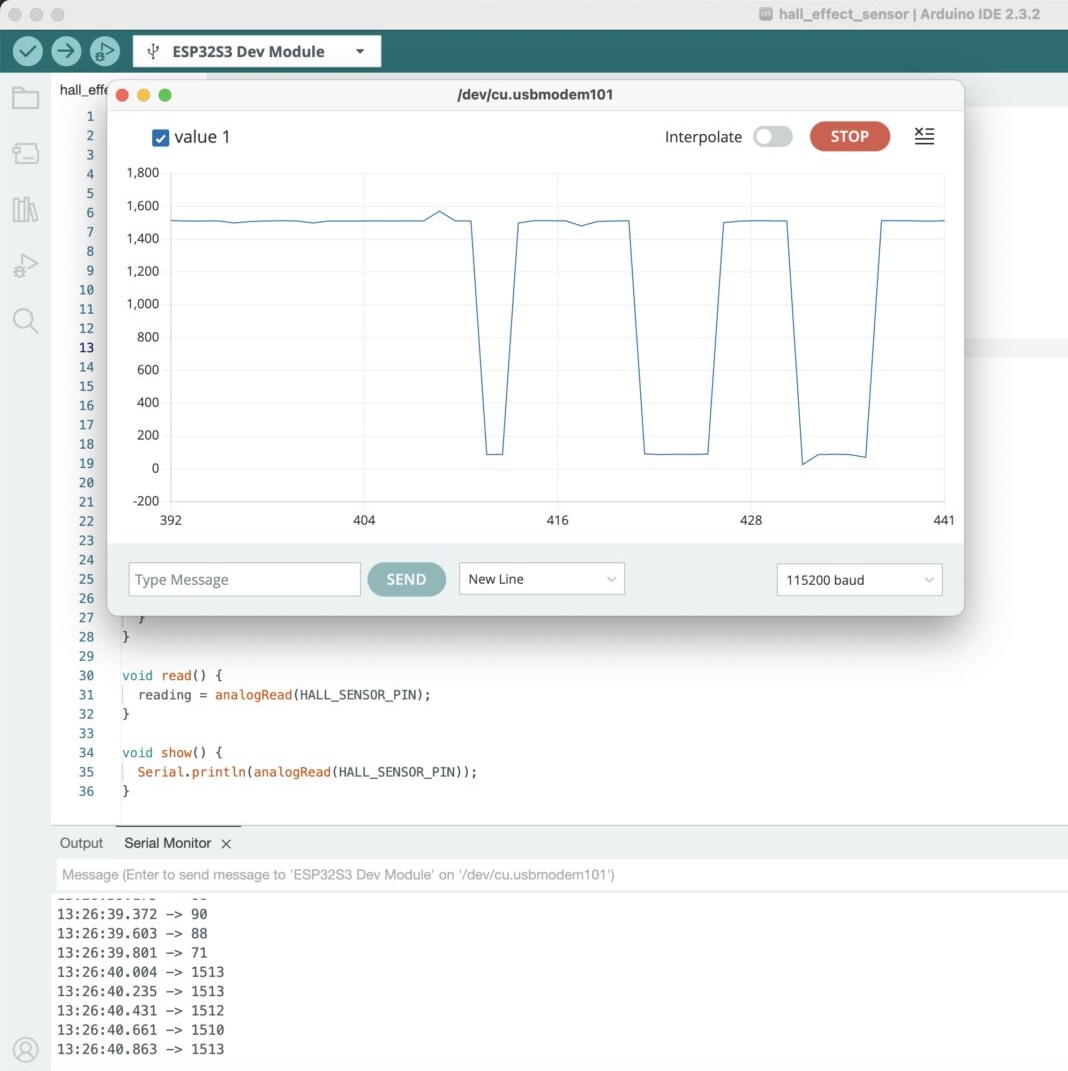Switch to the Output tab
Image resolution: width=1068 pixels, height=1071 pixels.
[80, 843]
